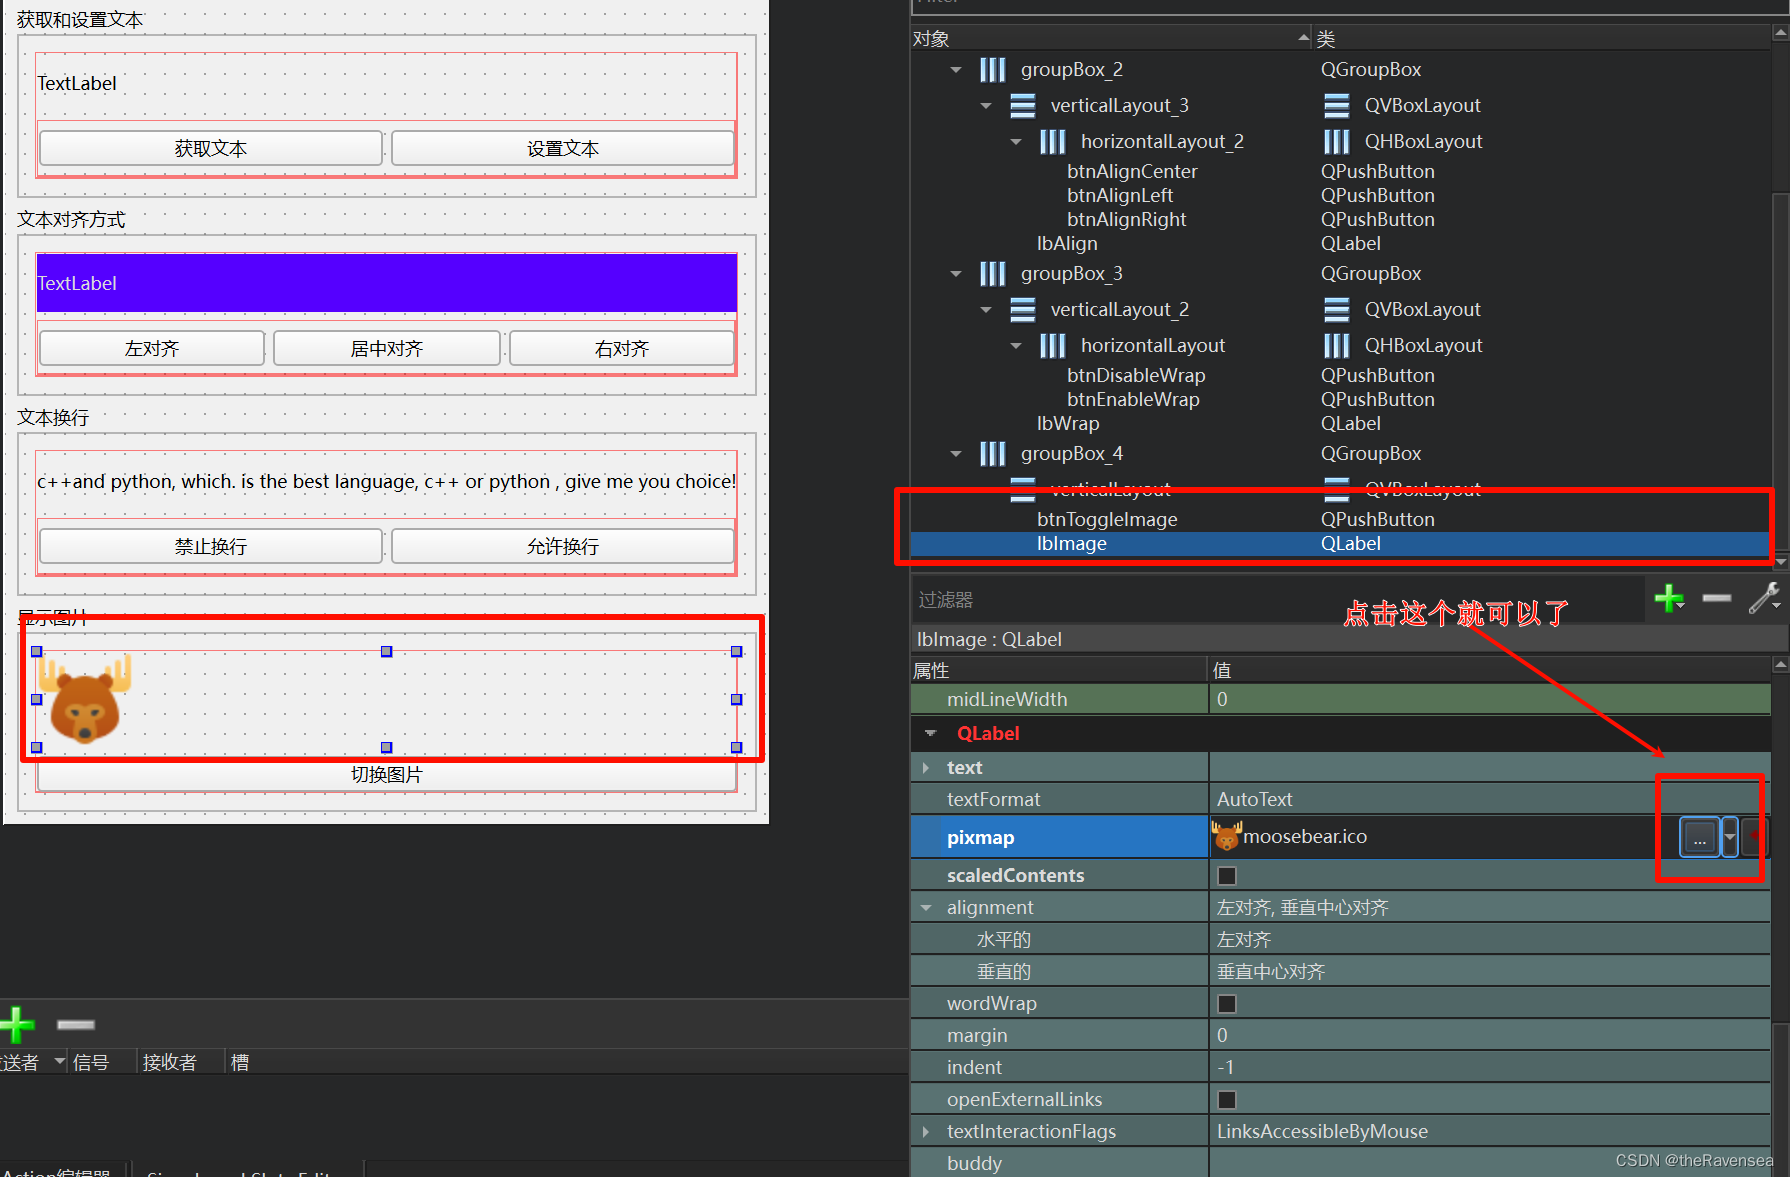Image resolution: width=1790 pixels, height=1177 pixels.
Task: Select the purple TextLabel on form
Action: click(387, 283)
